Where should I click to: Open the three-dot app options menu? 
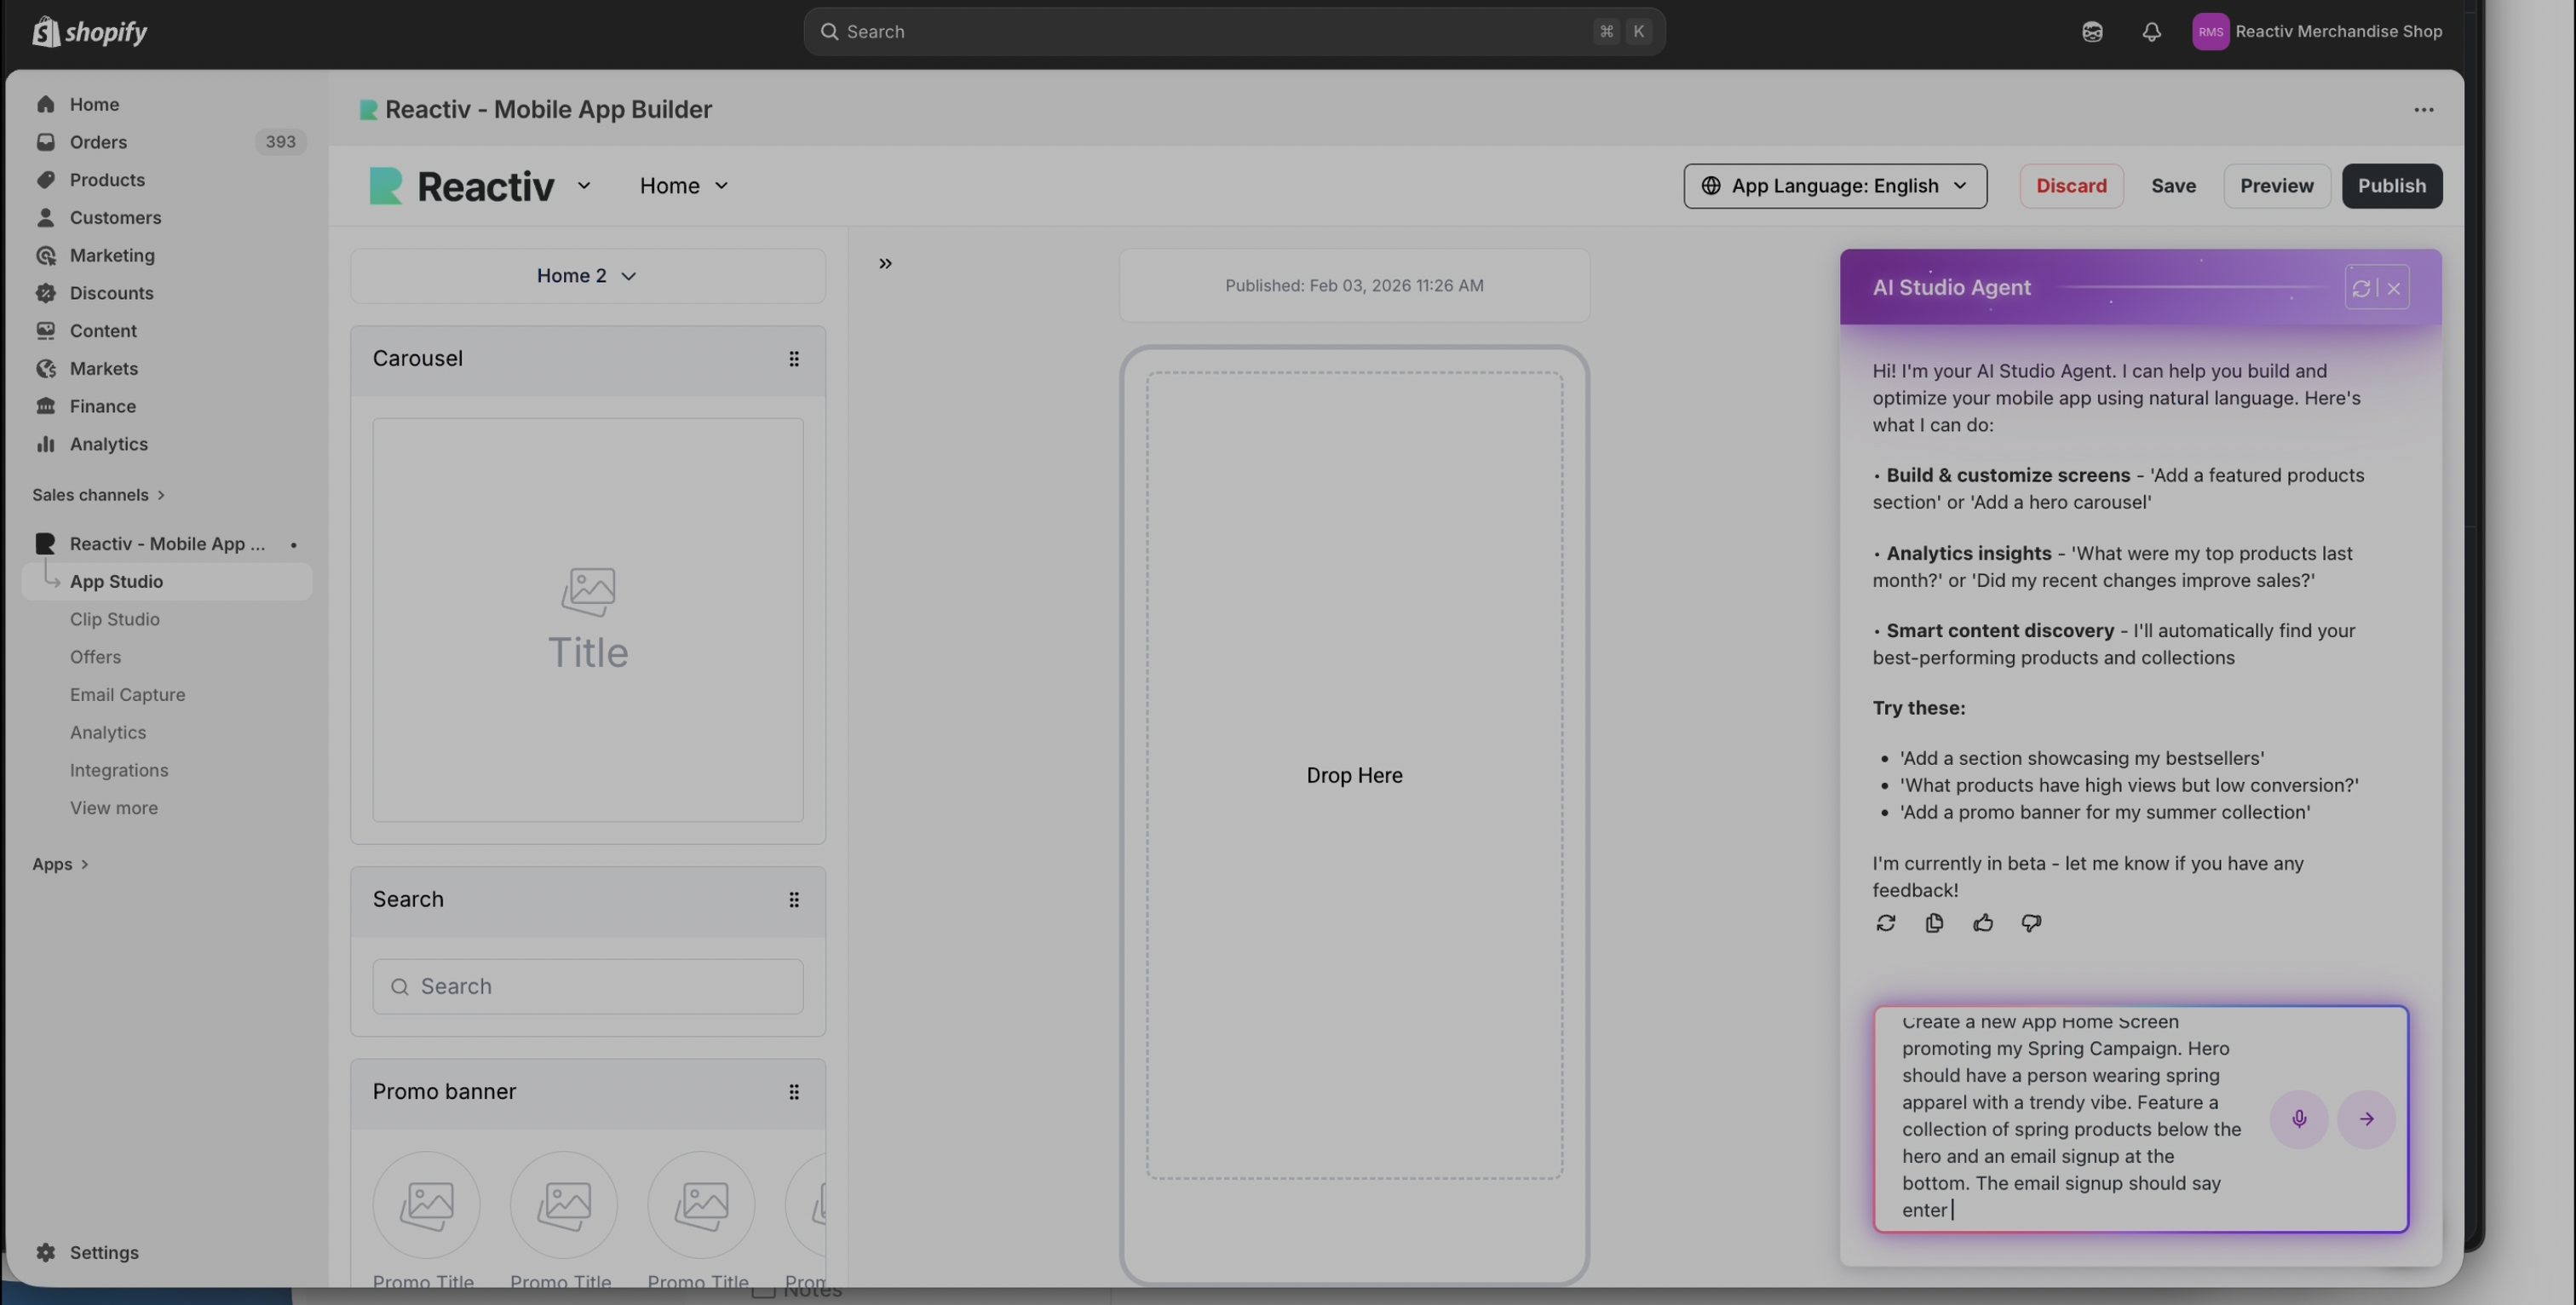click(x=2423, y=110)
